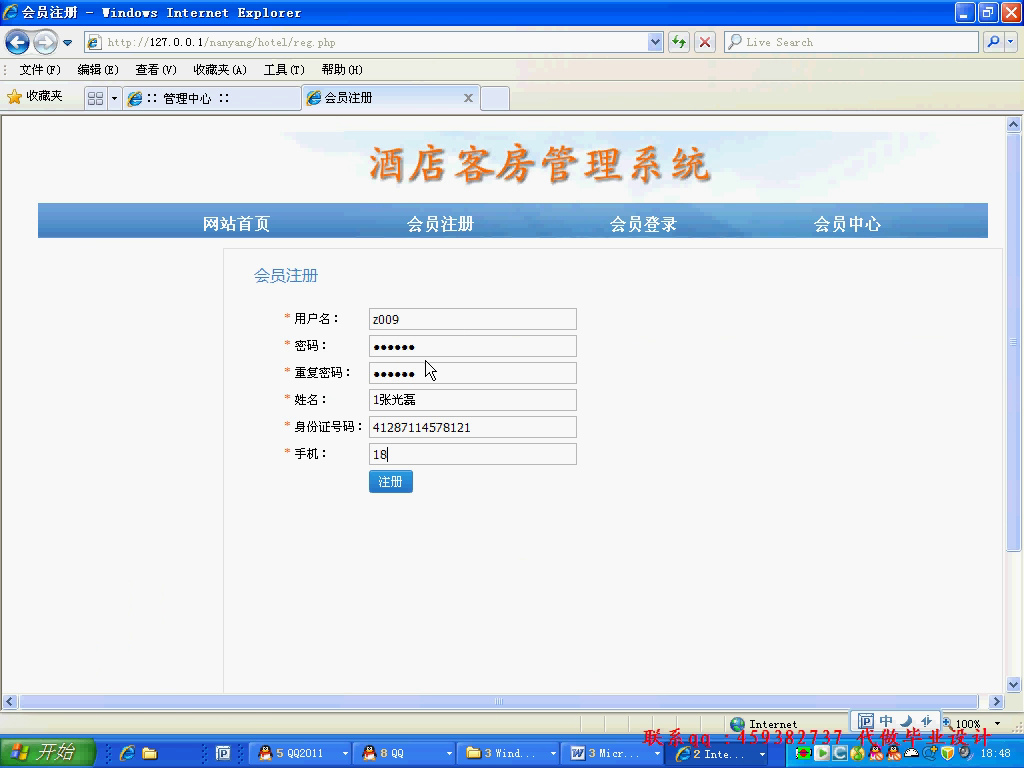Expand the search provider dropdown arrow

(1010, 42)
